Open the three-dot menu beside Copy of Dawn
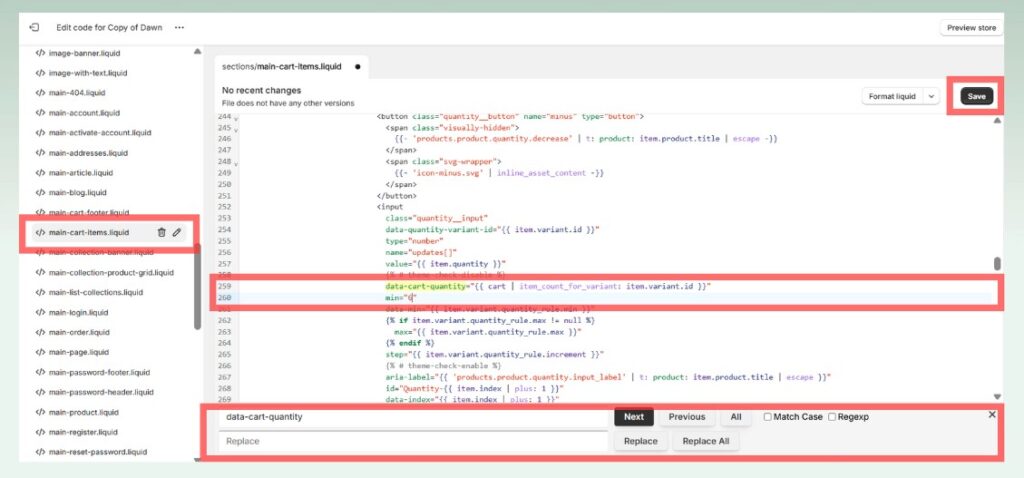The height and width of the screenshot is (478, 1024). (179, 27)
